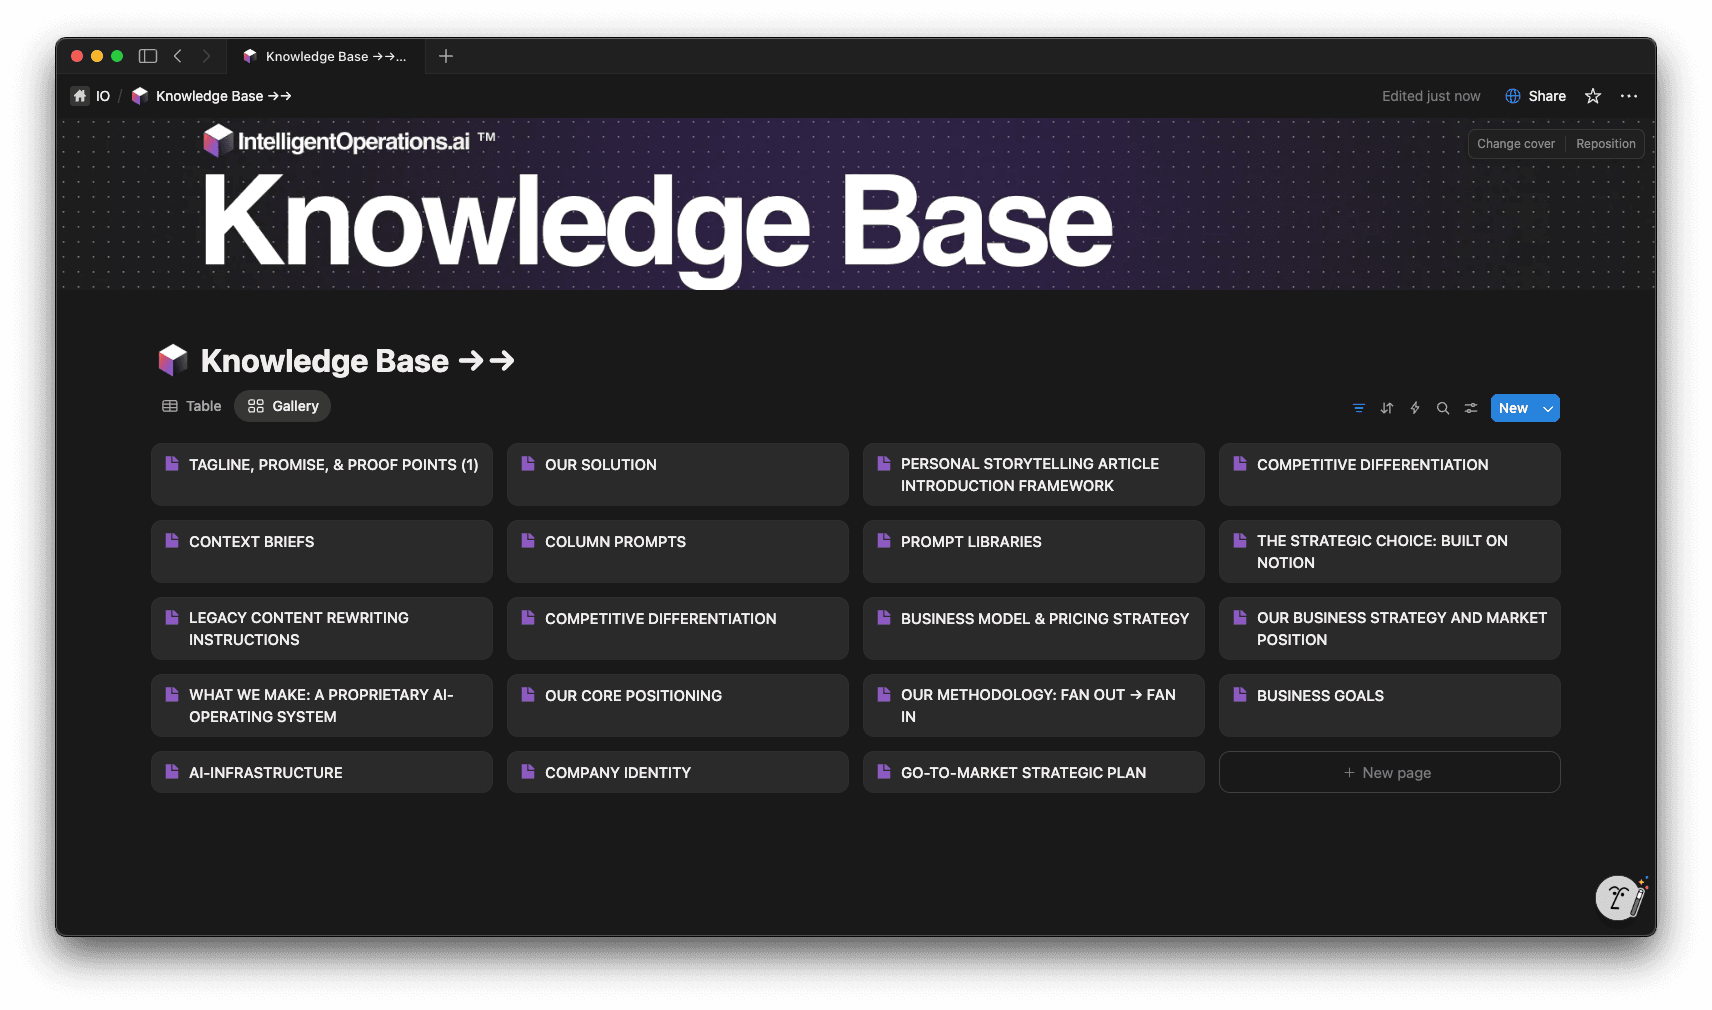Viewport: 1712px width, 1010px height.
Task: Open the filter options for the gallery
Action: point(1358,407)
